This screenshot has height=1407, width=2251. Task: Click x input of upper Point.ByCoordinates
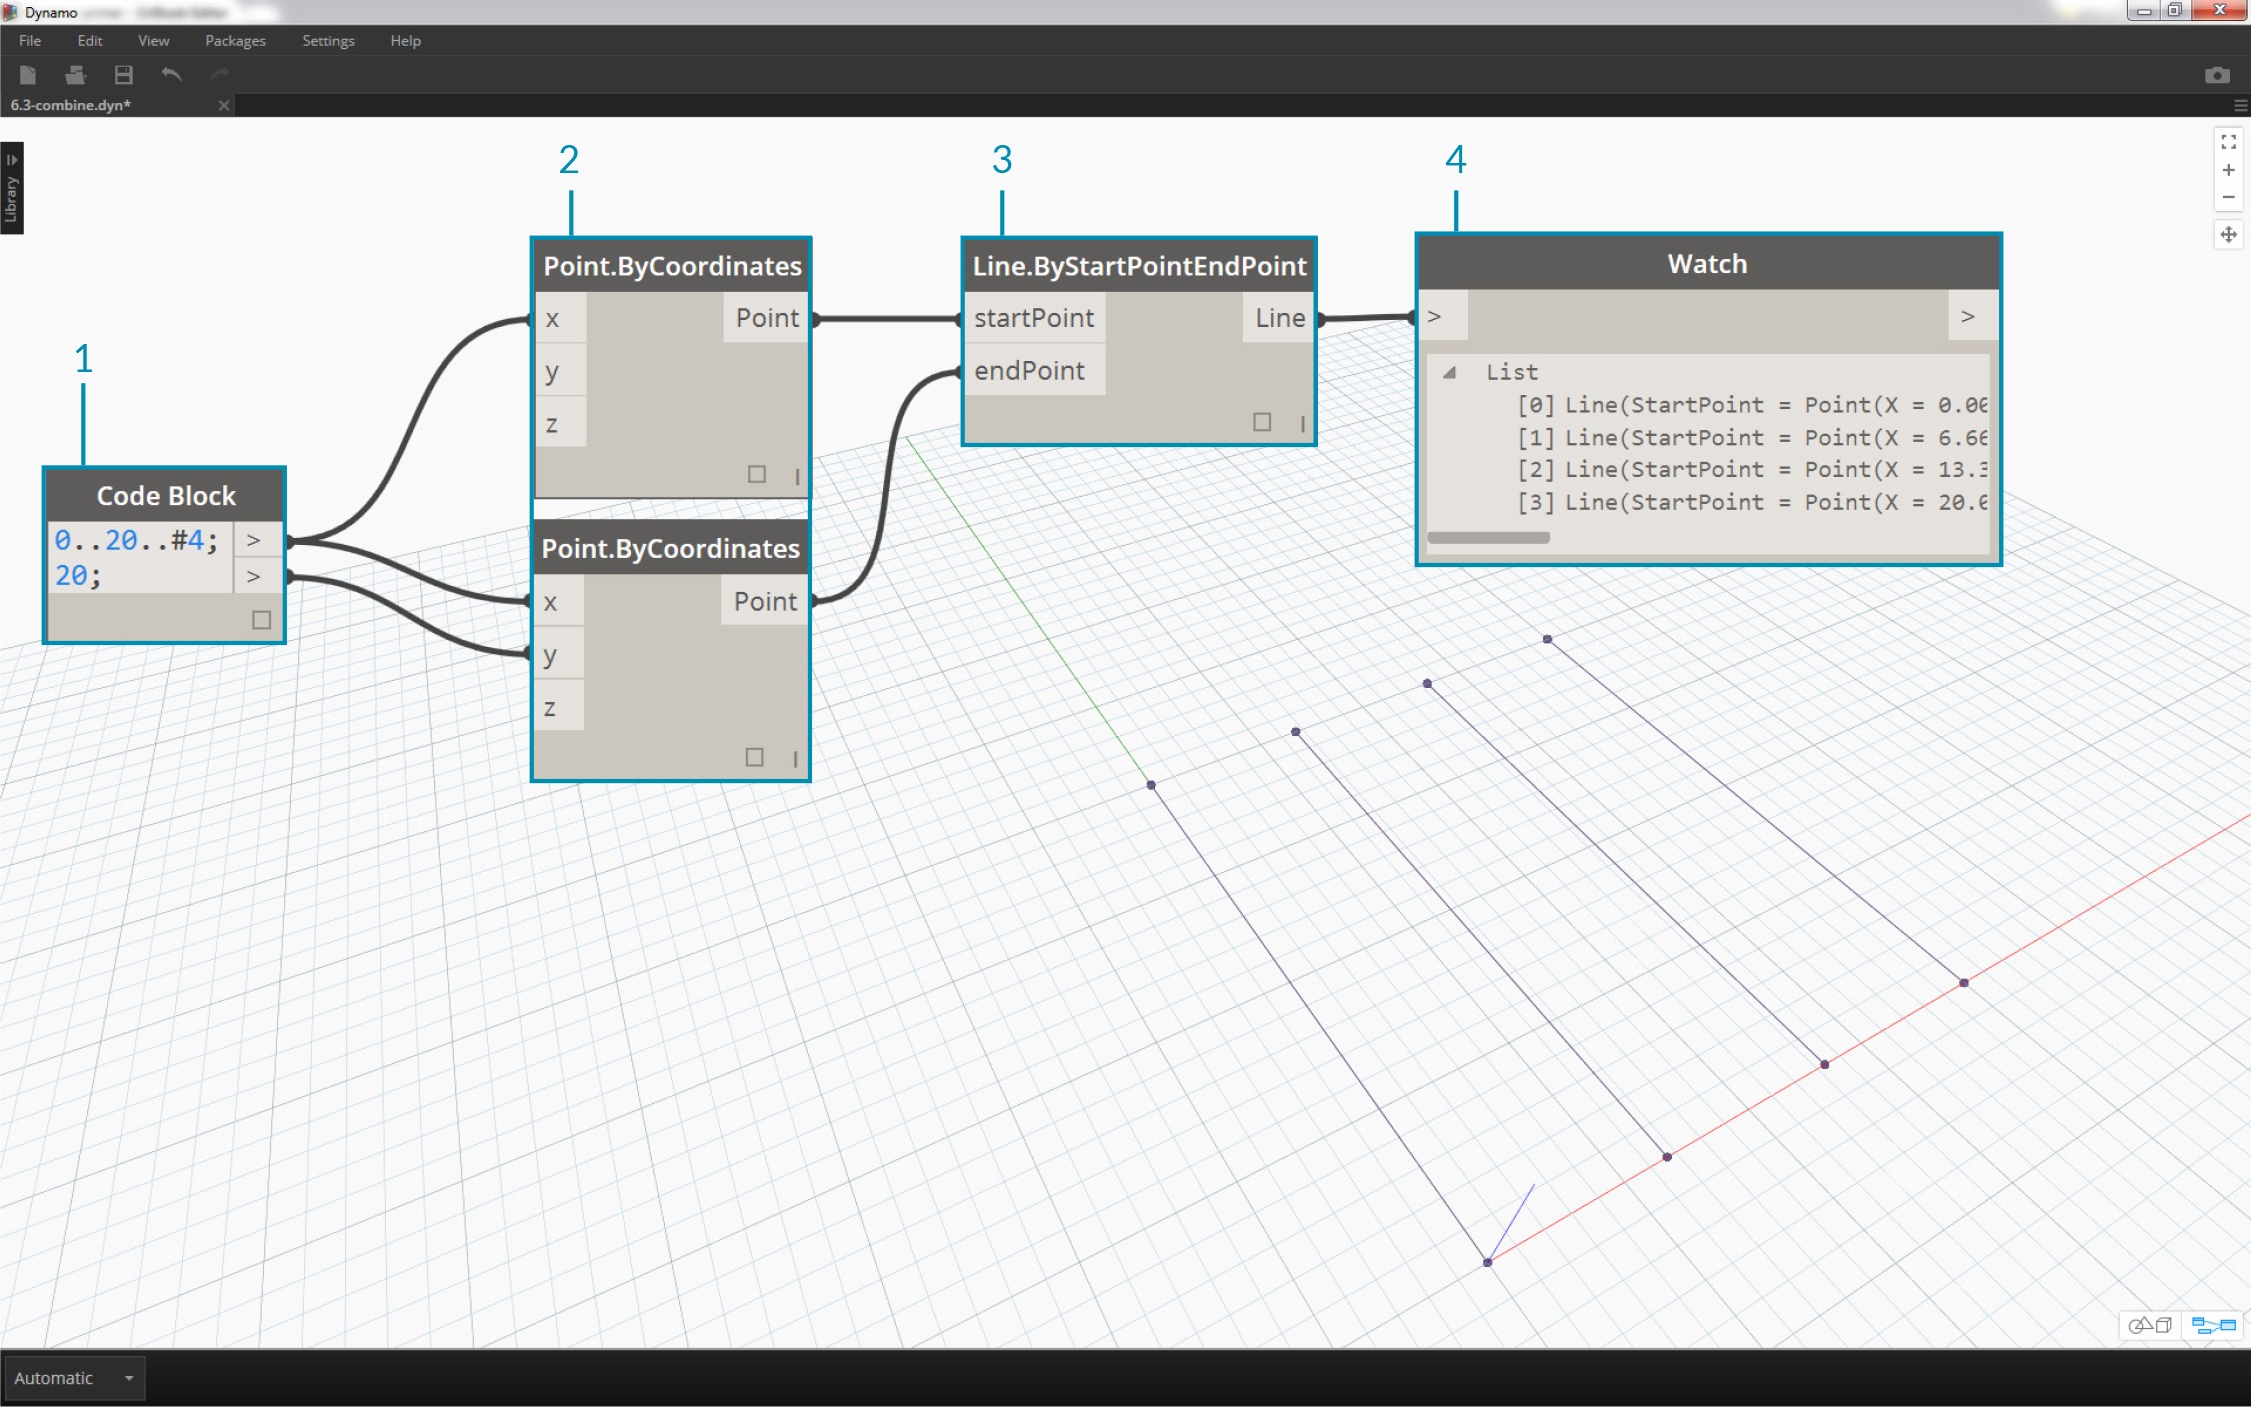[x=560, y=319]
